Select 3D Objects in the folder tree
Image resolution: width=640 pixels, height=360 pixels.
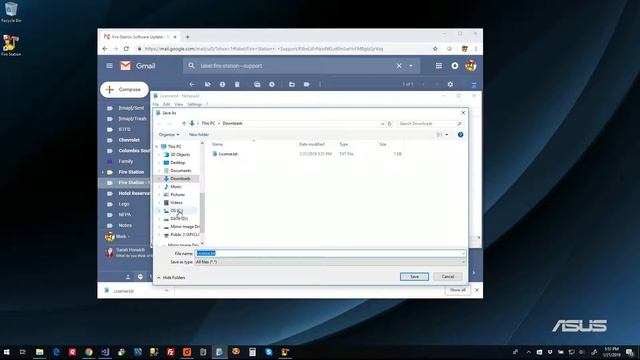coord(180,155)
